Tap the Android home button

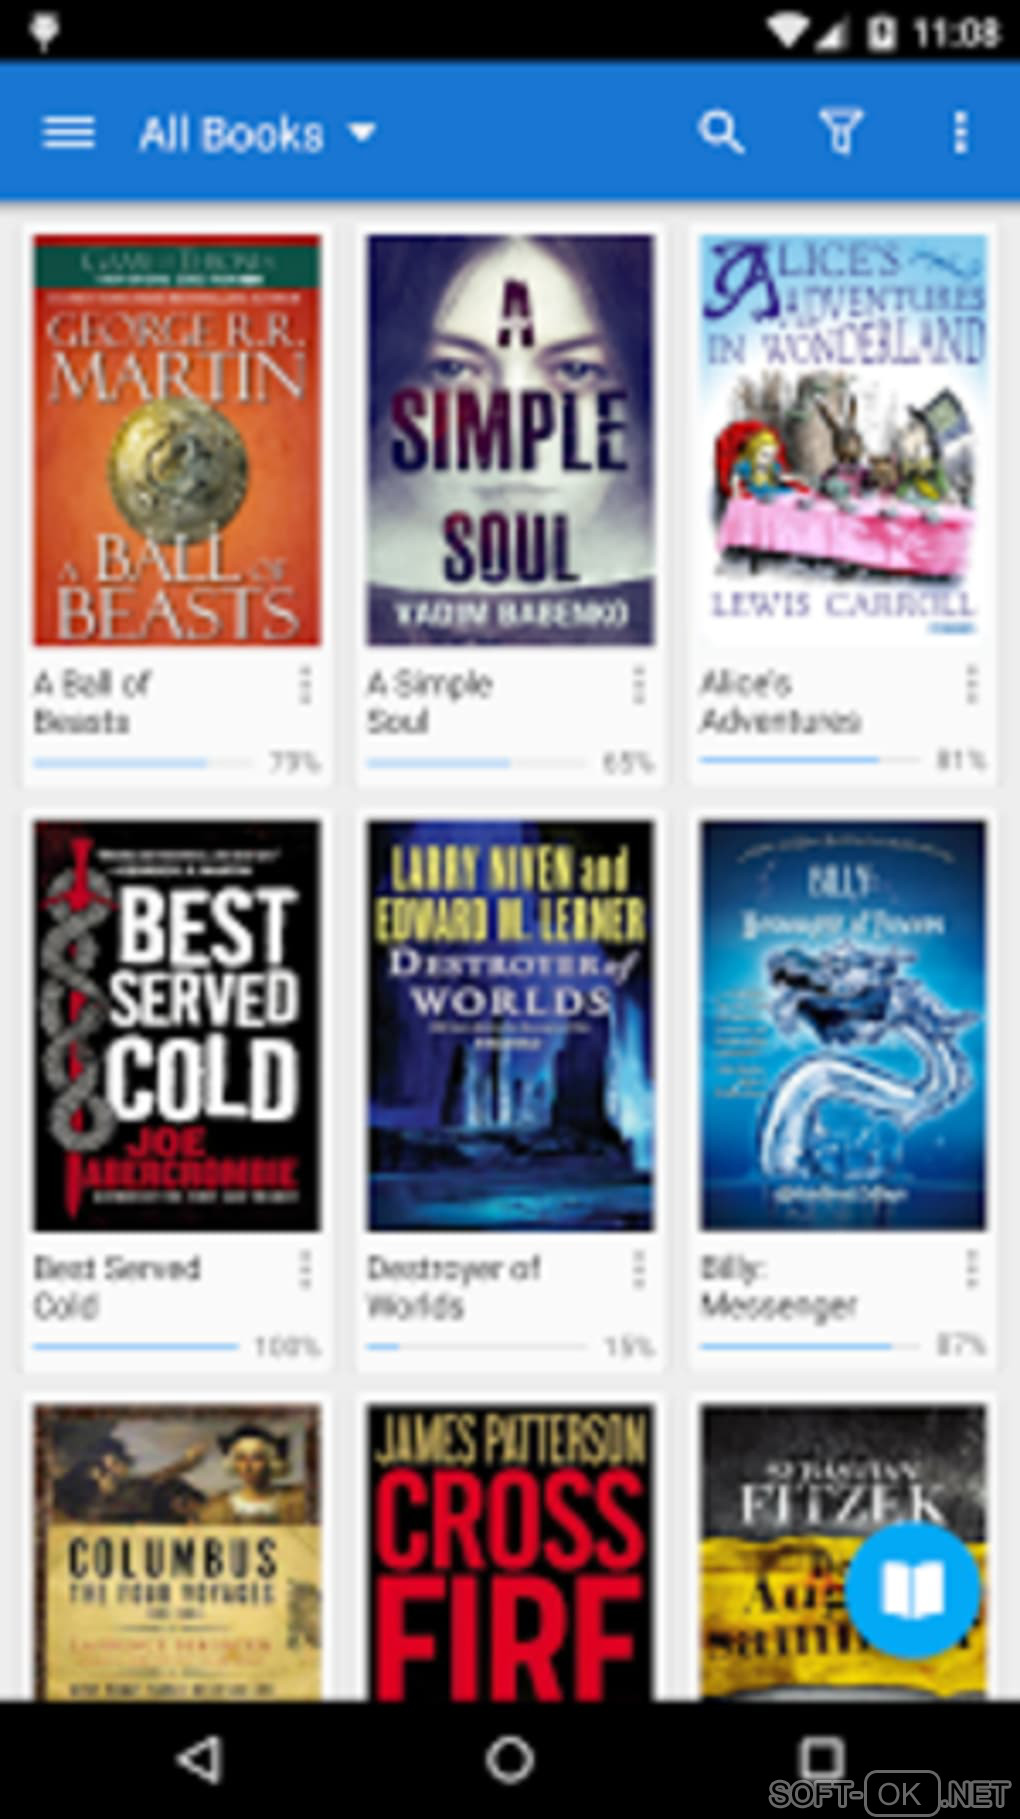point(510,1759)
